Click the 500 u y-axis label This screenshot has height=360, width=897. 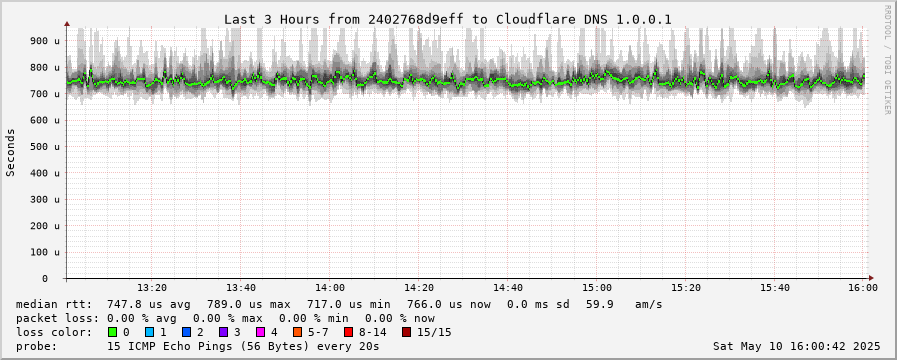click(x=45, y=147)
